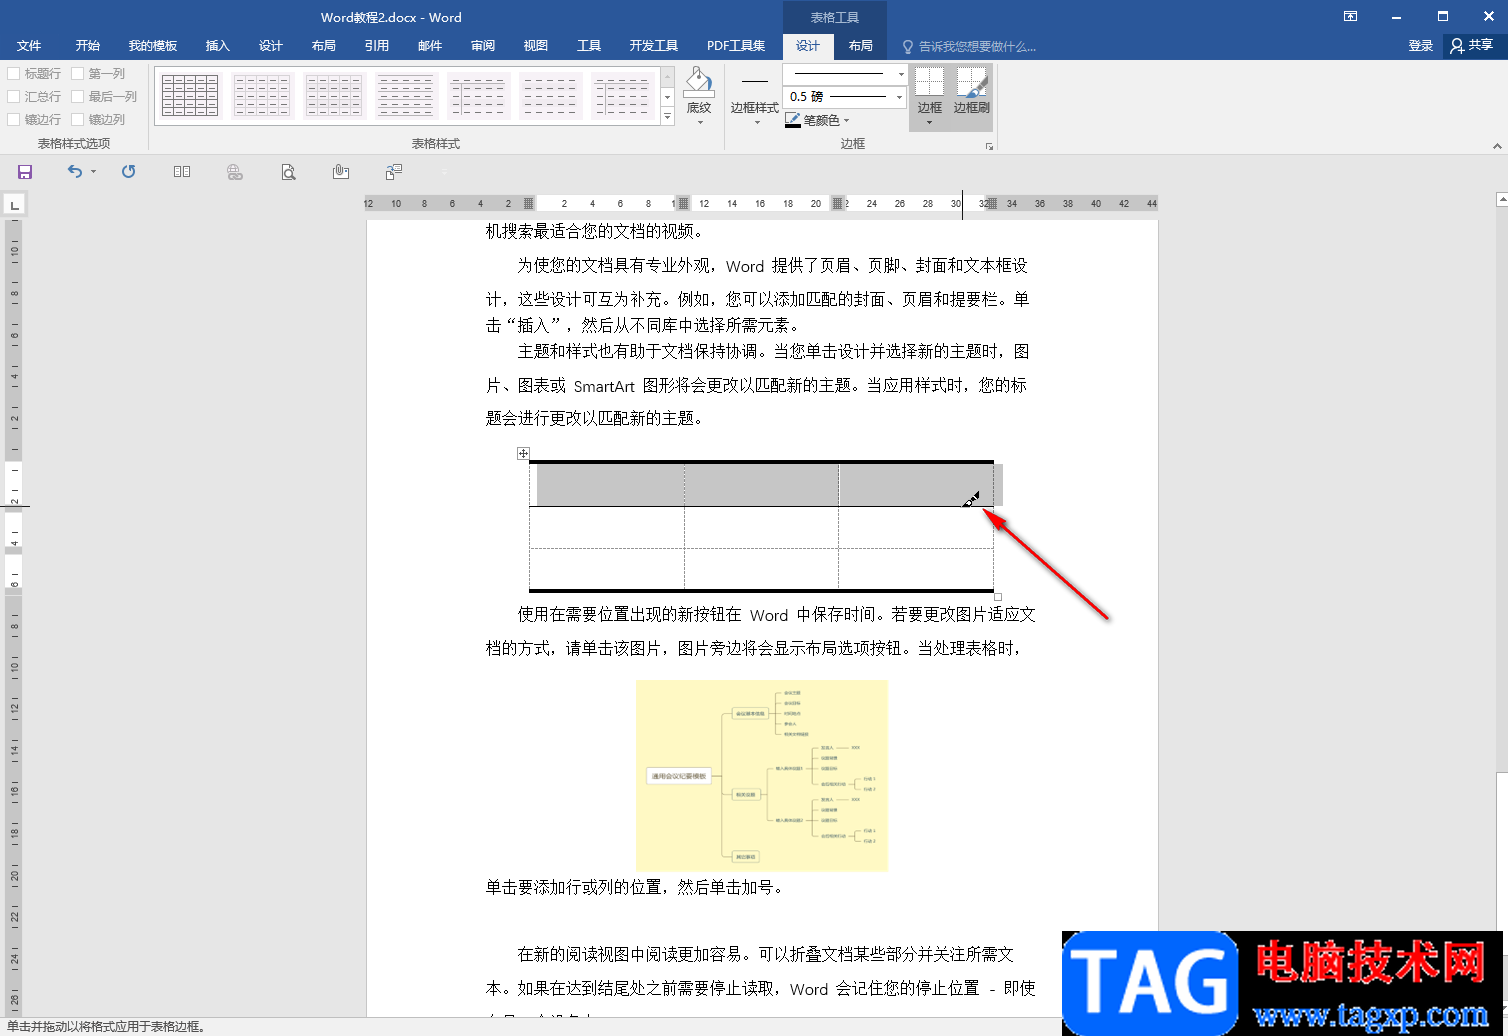Switch to table tools 布局 layout tab
1508x1036 pixels.
(x=860, y=46)
